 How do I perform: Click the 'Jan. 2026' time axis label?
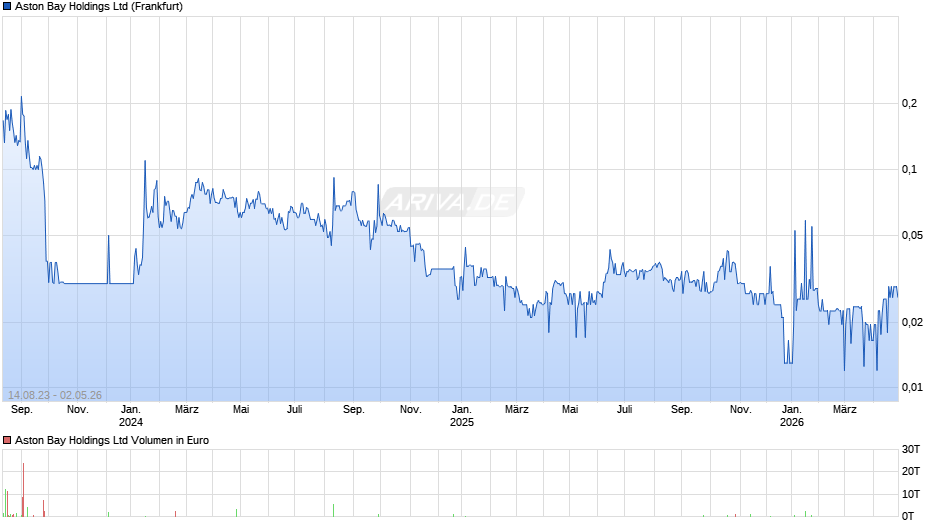[x=791, y=416]
